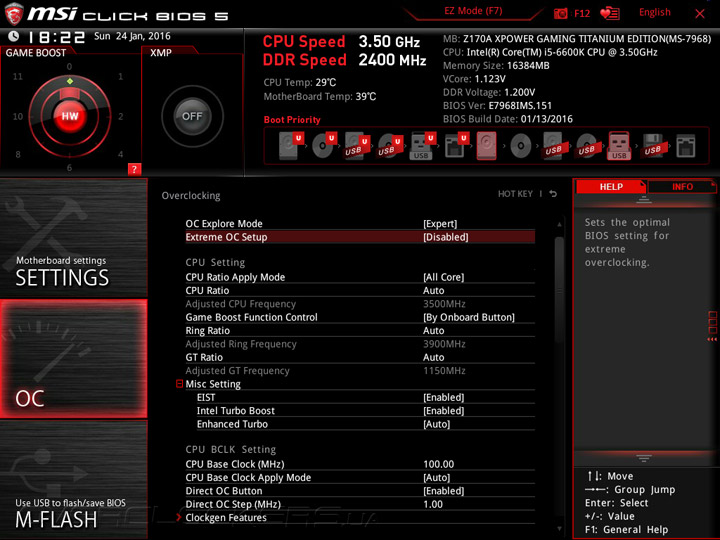Open Game Boost Function Control dropdown

click(469, 317)
